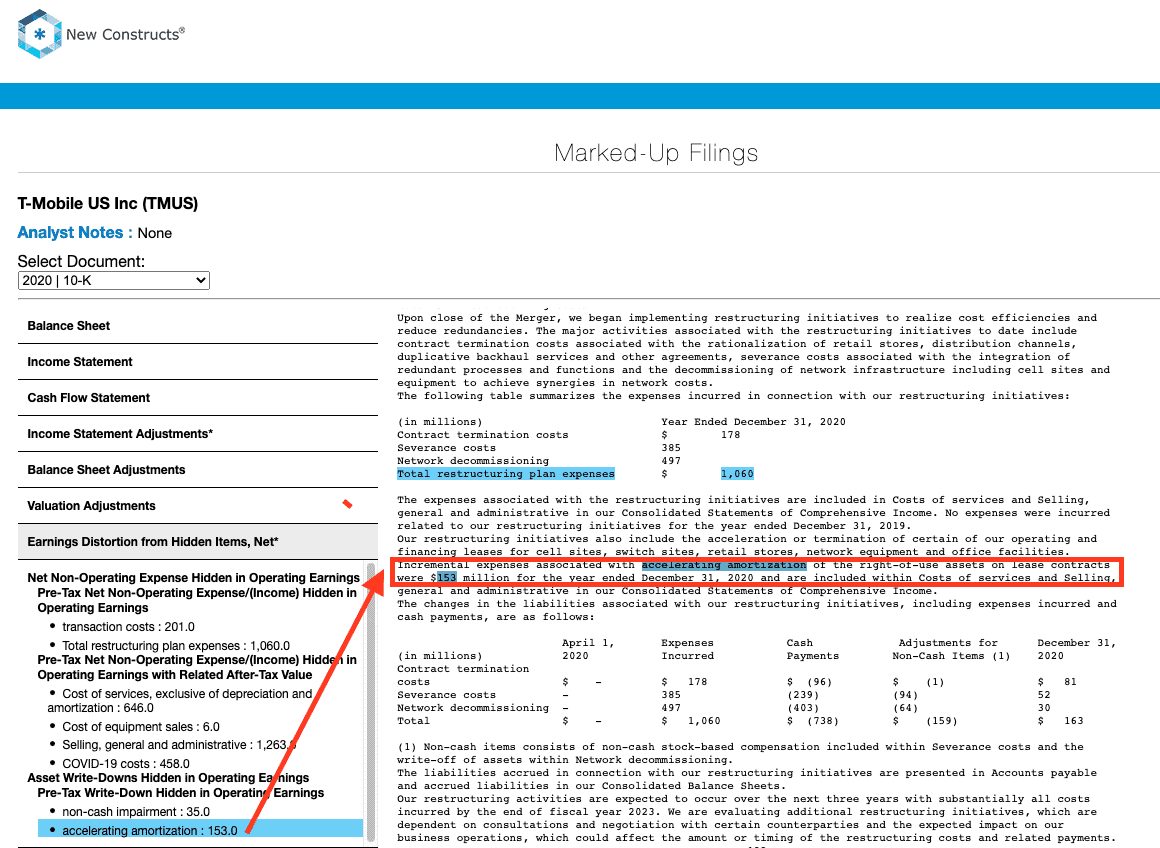Click Asset Write-Downs Hidden in Operating Earnings heading

tap(168, 778)
